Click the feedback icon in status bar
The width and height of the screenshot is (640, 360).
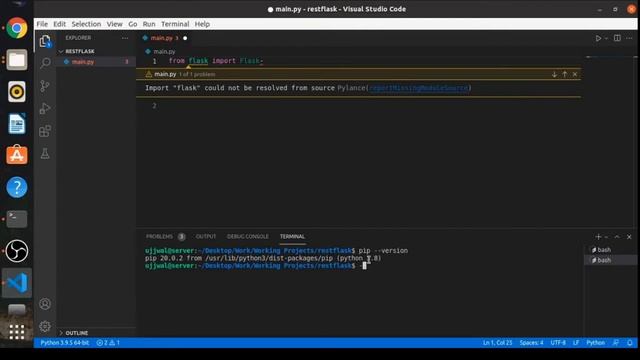point(616,343)
